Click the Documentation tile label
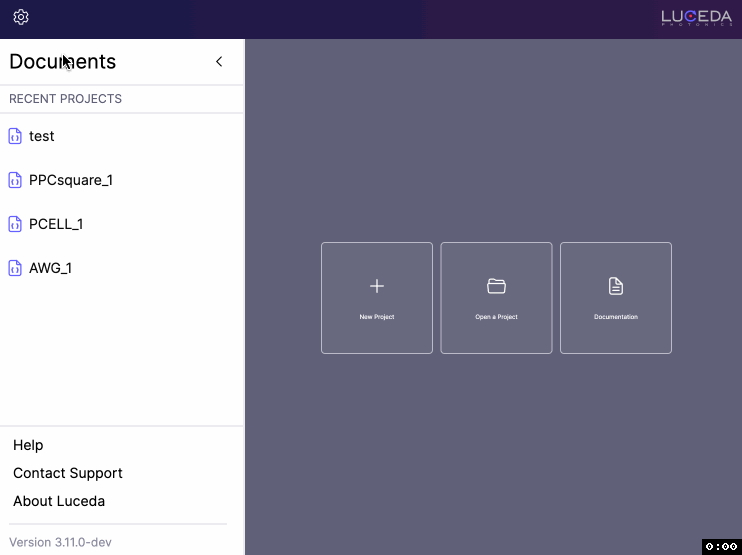742x555 pixels. point(616,317)
